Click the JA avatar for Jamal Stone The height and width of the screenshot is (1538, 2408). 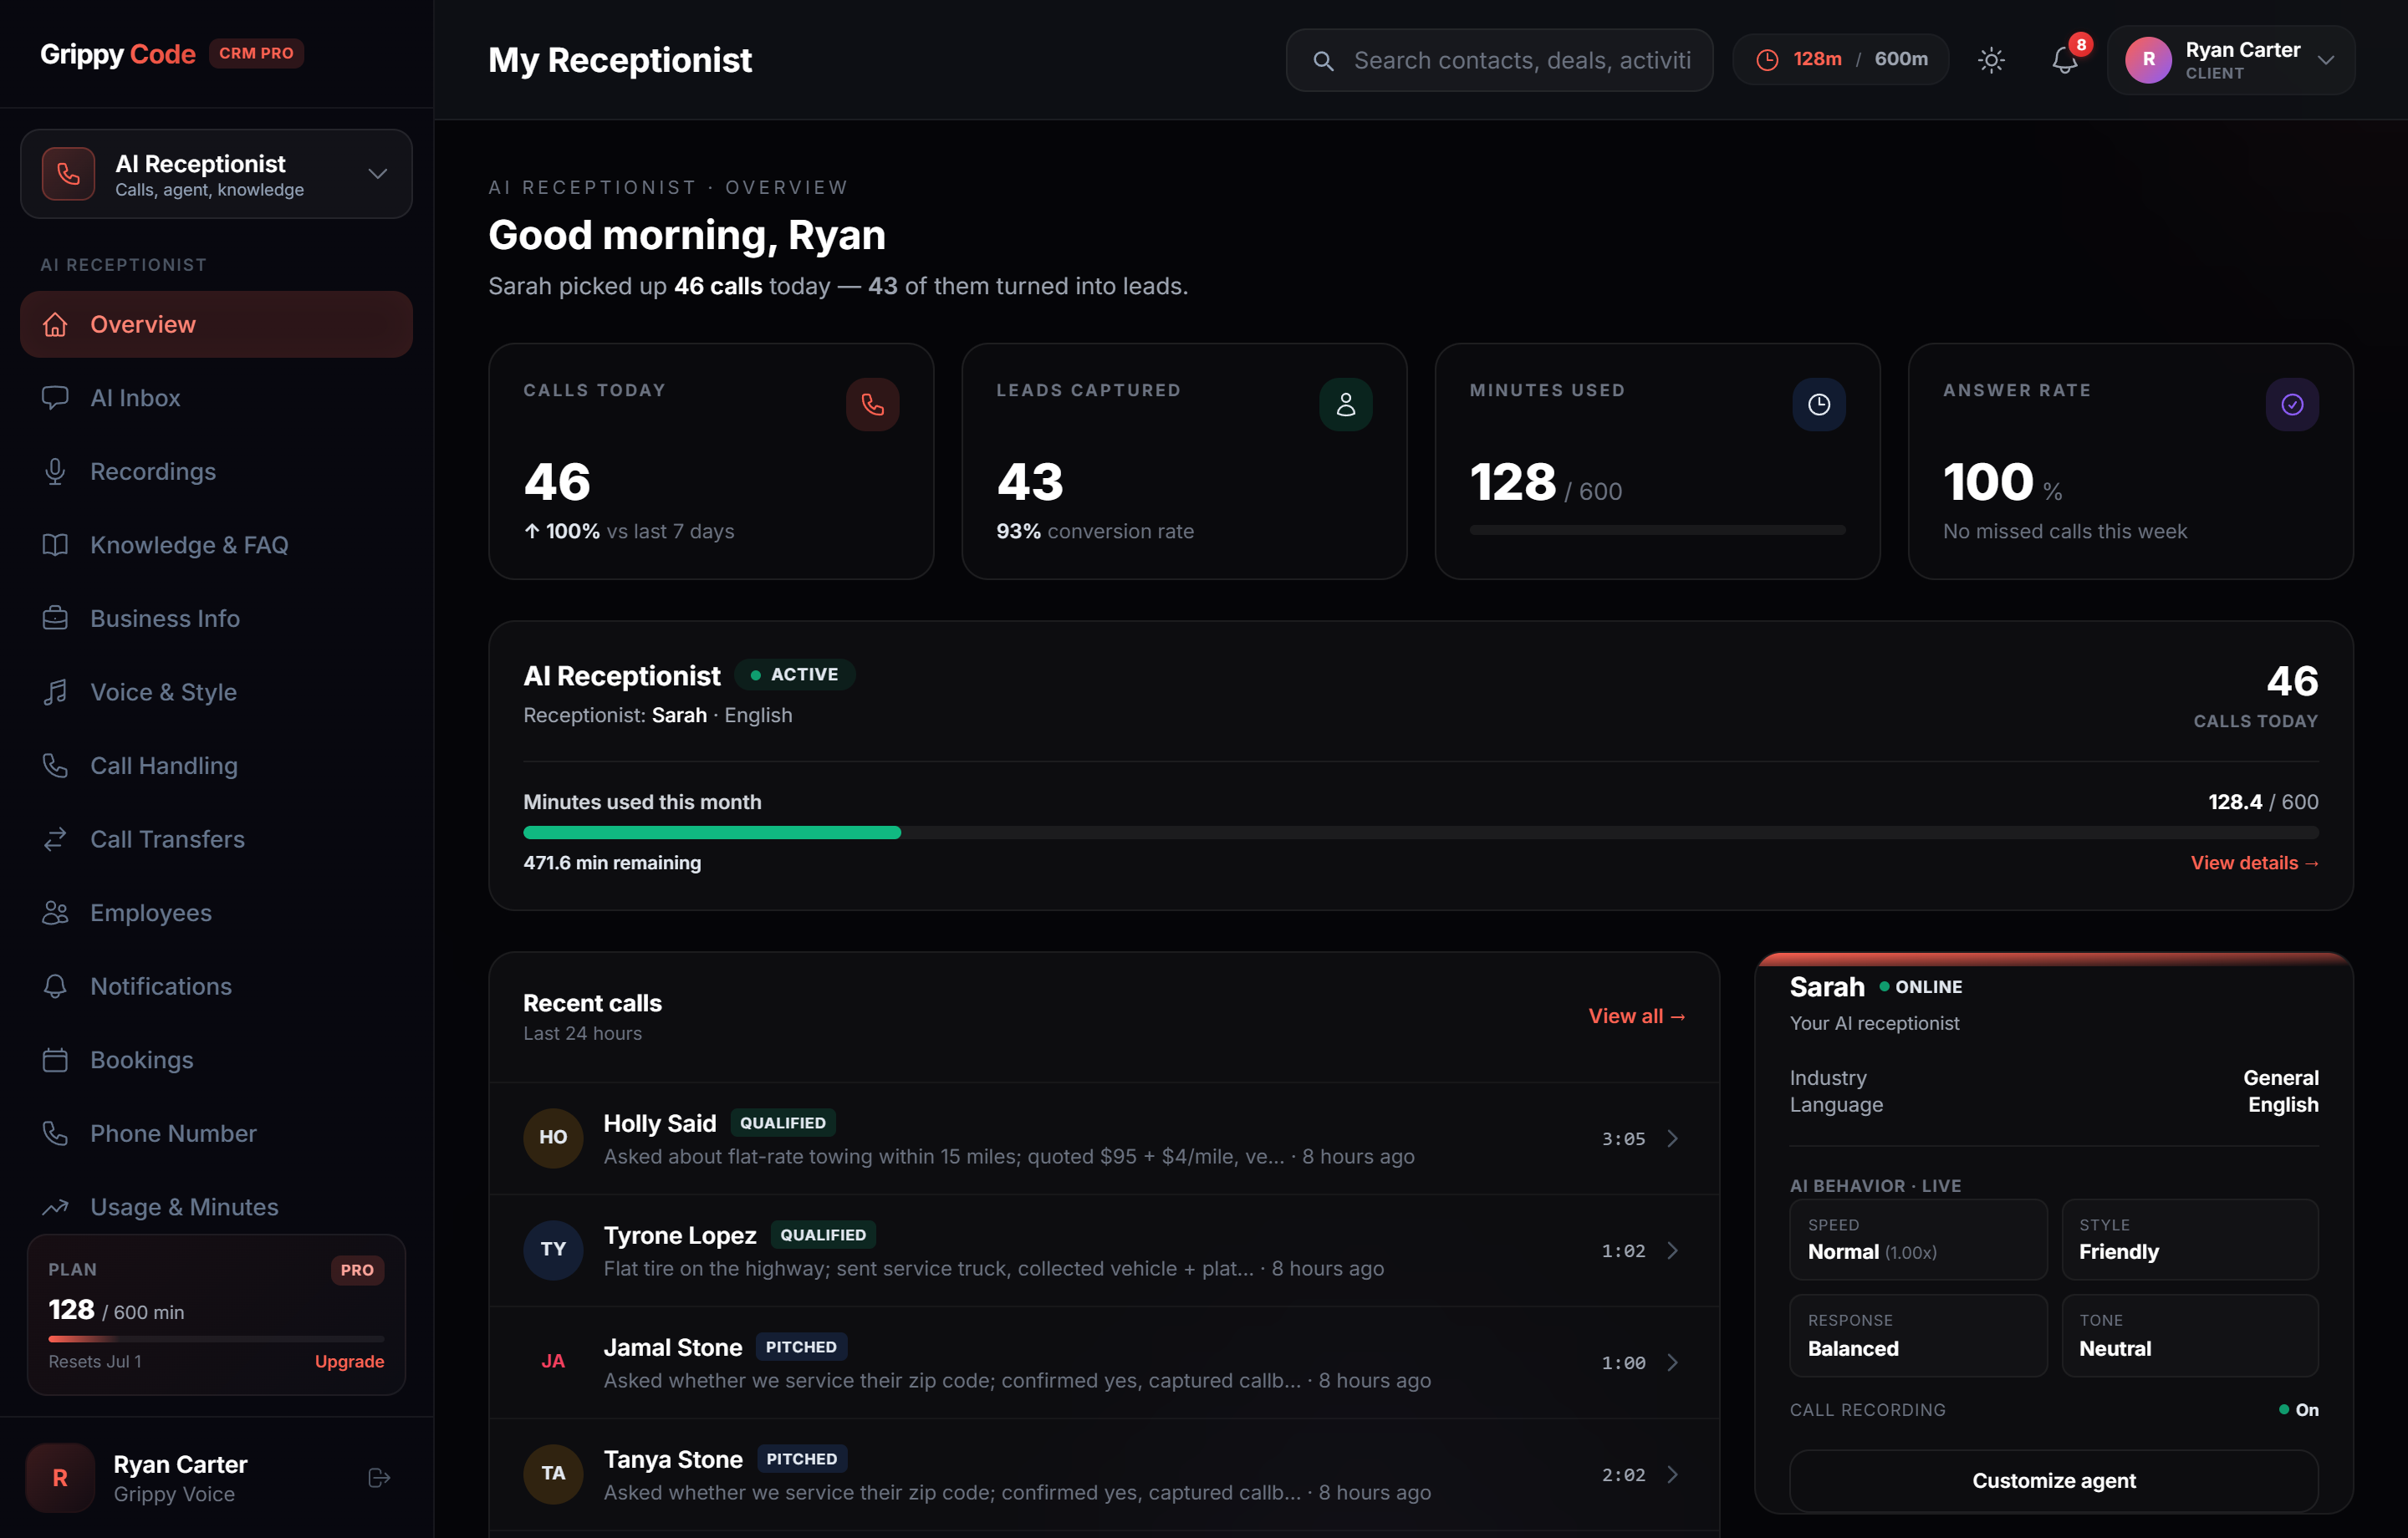[x=553, y=1361]
